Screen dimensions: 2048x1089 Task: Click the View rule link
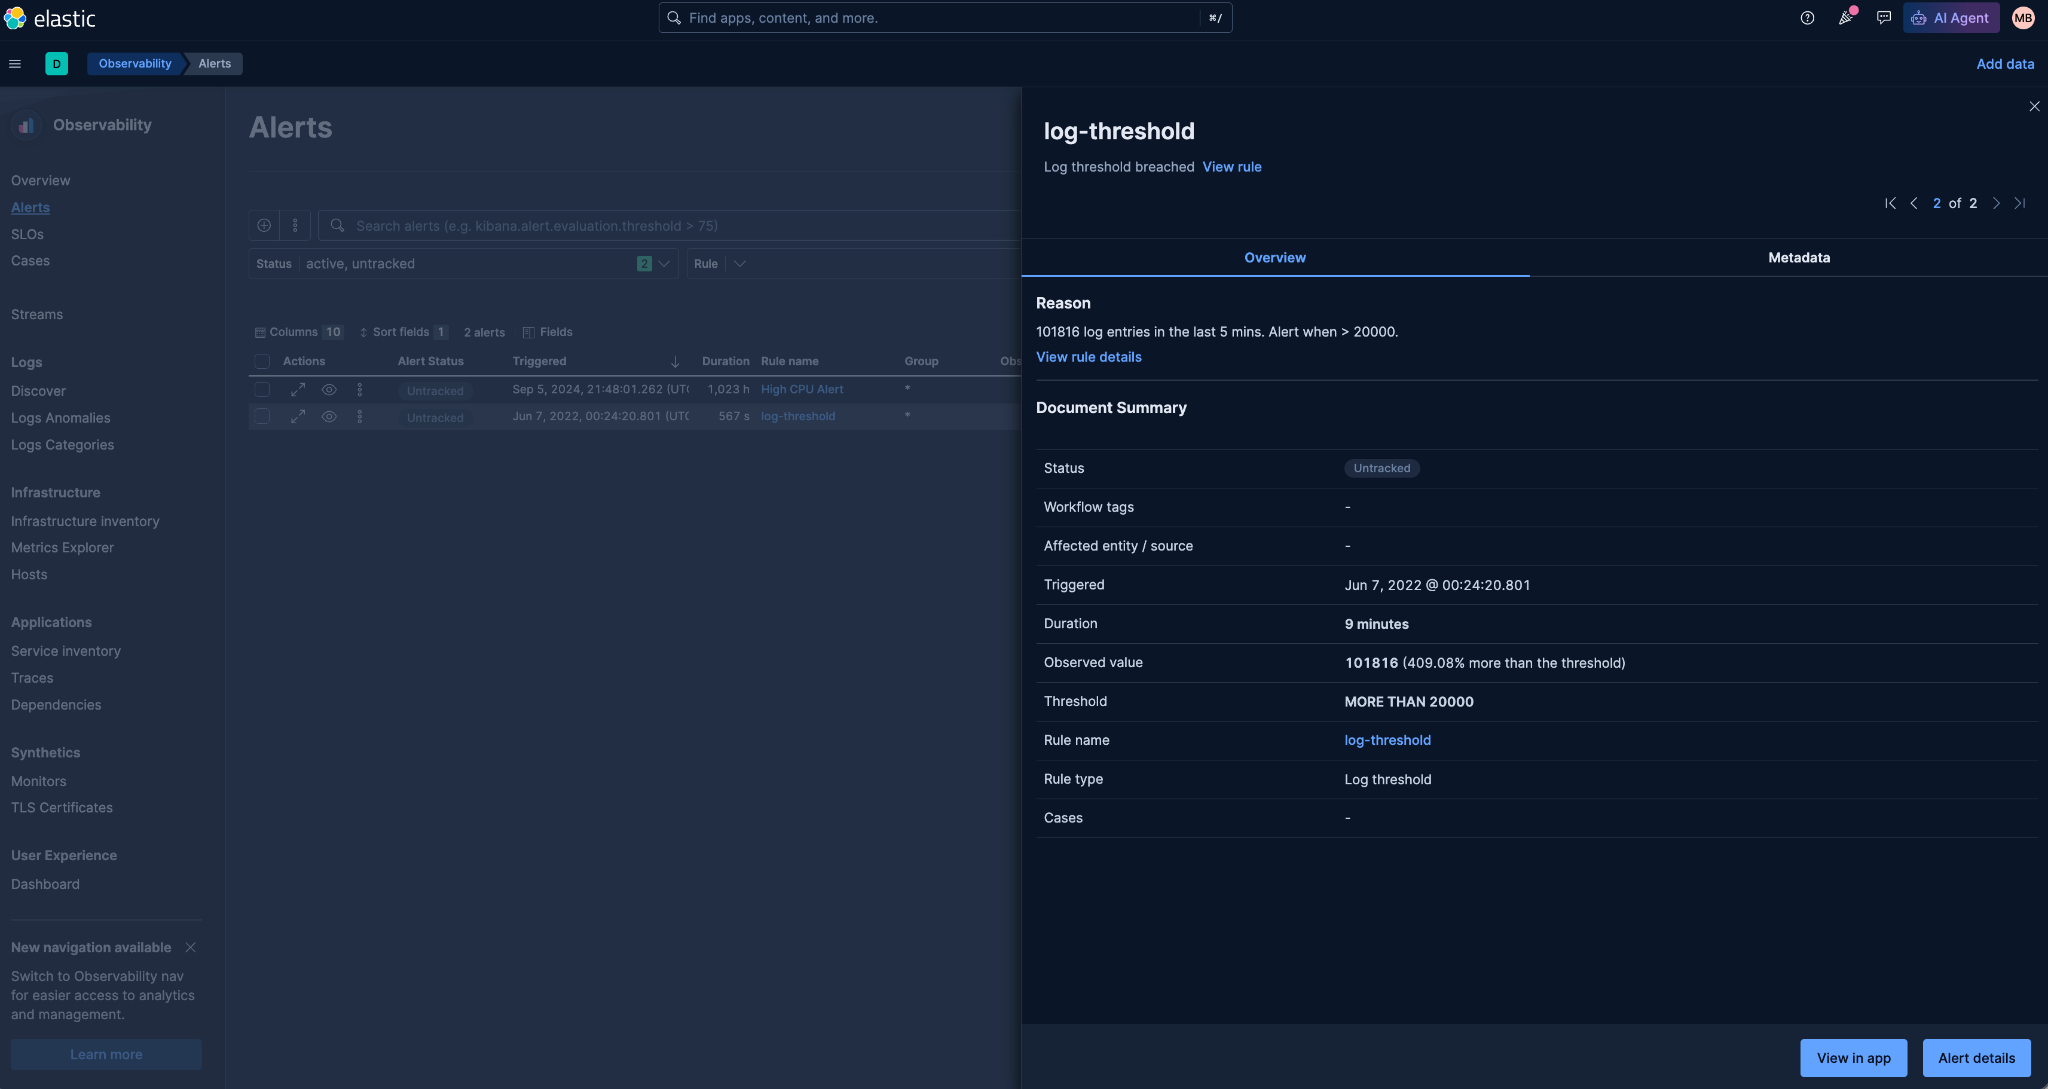pyautogui.click(x=1231, y=167)
